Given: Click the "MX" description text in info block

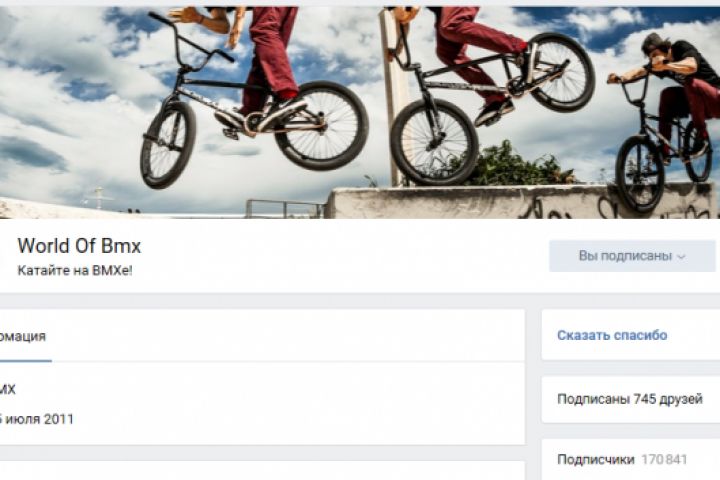Looking at the screenshot, I should click(x=8, y=390).
